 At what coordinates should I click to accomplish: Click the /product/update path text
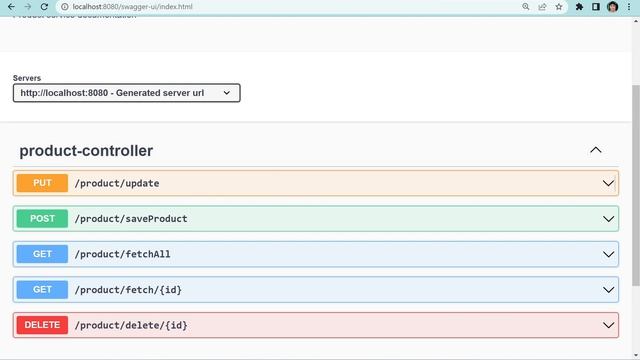pyautogui.click(x=117, y=183)
